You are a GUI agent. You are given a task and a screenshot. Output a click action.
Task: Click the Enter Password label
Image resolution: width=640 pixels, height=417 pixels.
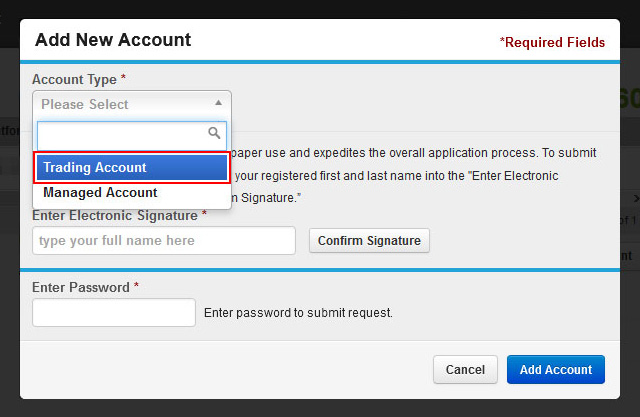tap(85, 287)
